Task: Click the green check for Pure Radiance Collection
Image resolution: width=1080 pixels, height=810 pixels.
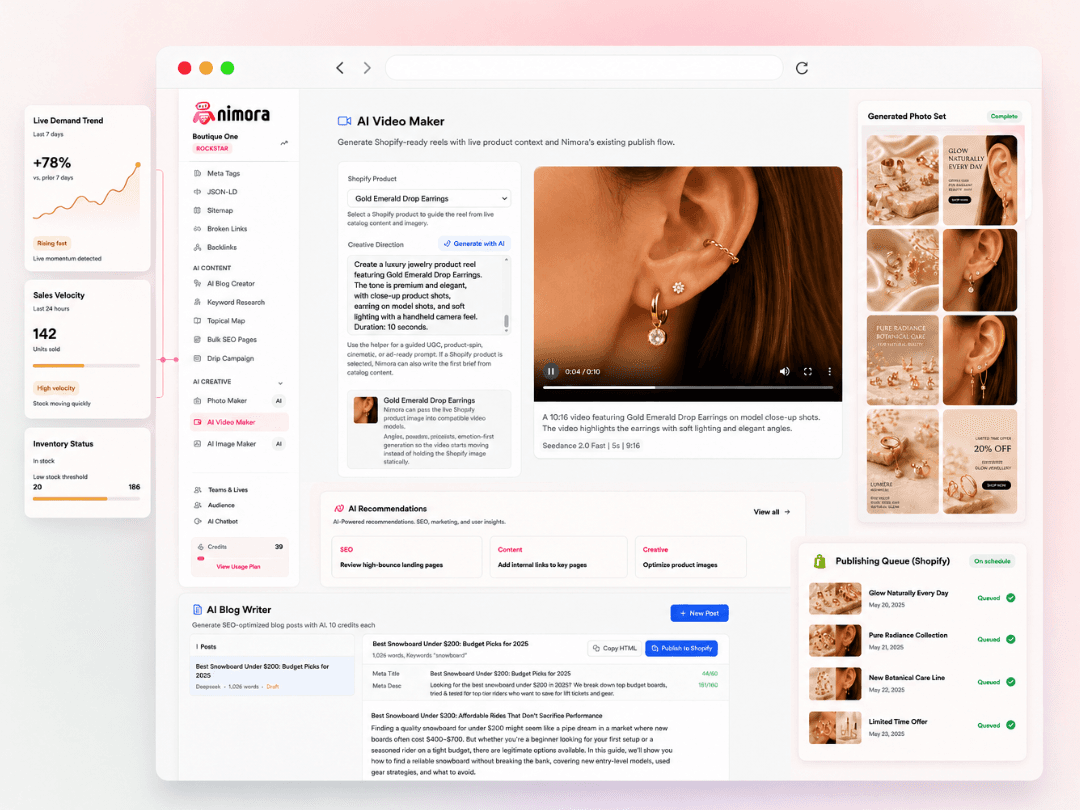Action: [x=1010, y=639]
